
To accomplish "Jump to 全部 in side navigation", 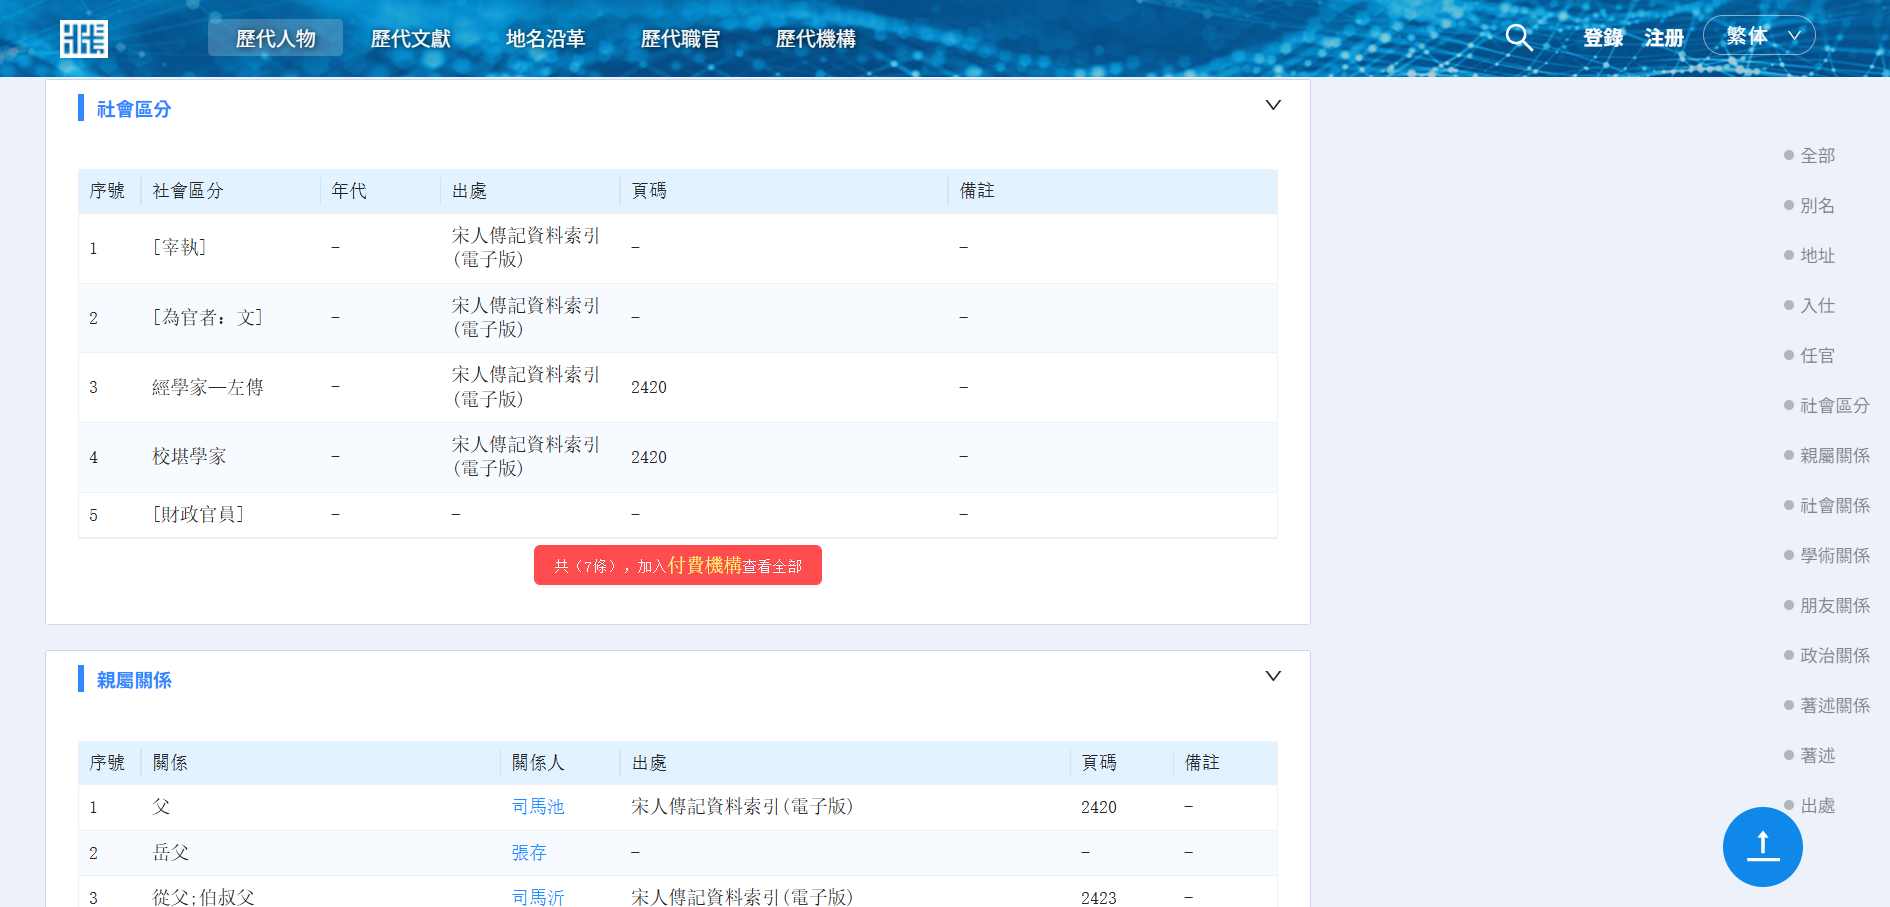I will [1817, 156].
